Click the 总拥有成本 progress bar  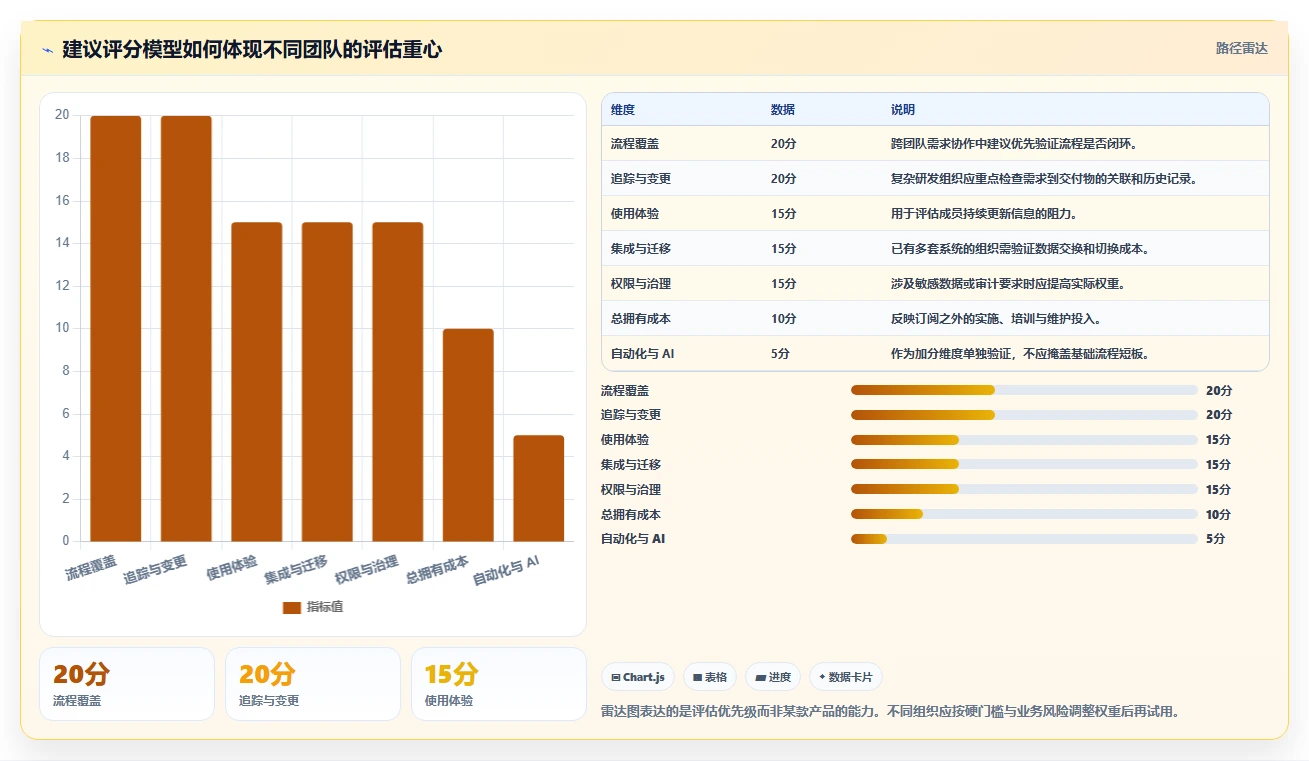pyautogui.click(x=1024, y=514)
